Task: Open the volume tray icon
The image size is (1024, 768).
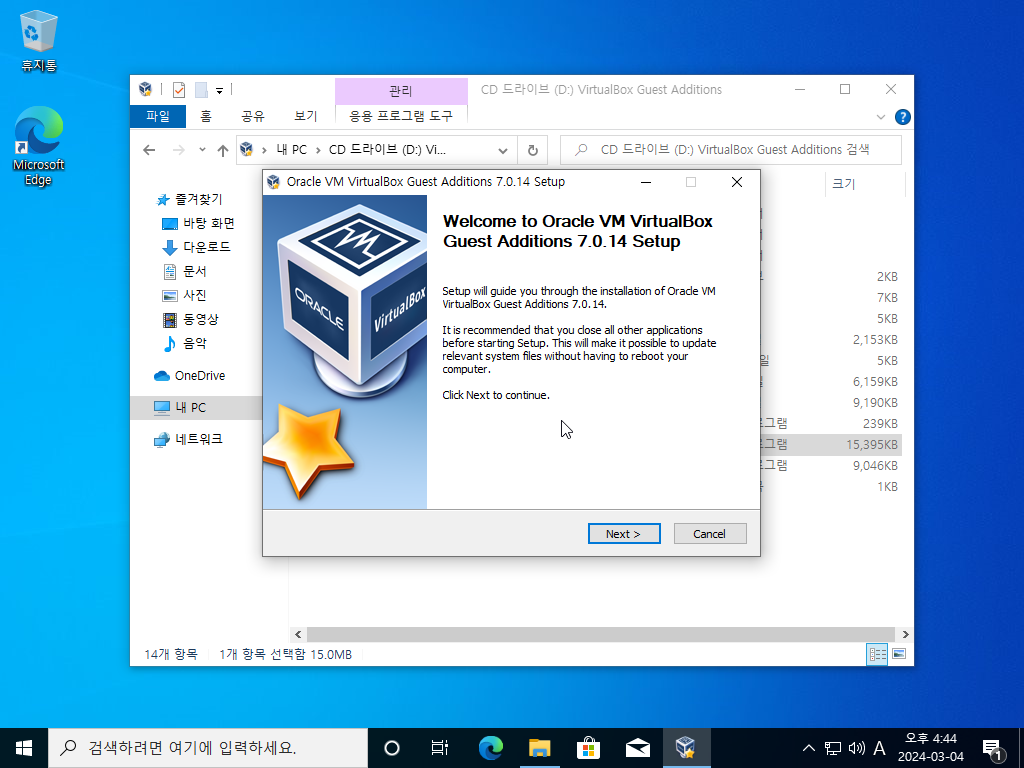Action: [856, 748]
